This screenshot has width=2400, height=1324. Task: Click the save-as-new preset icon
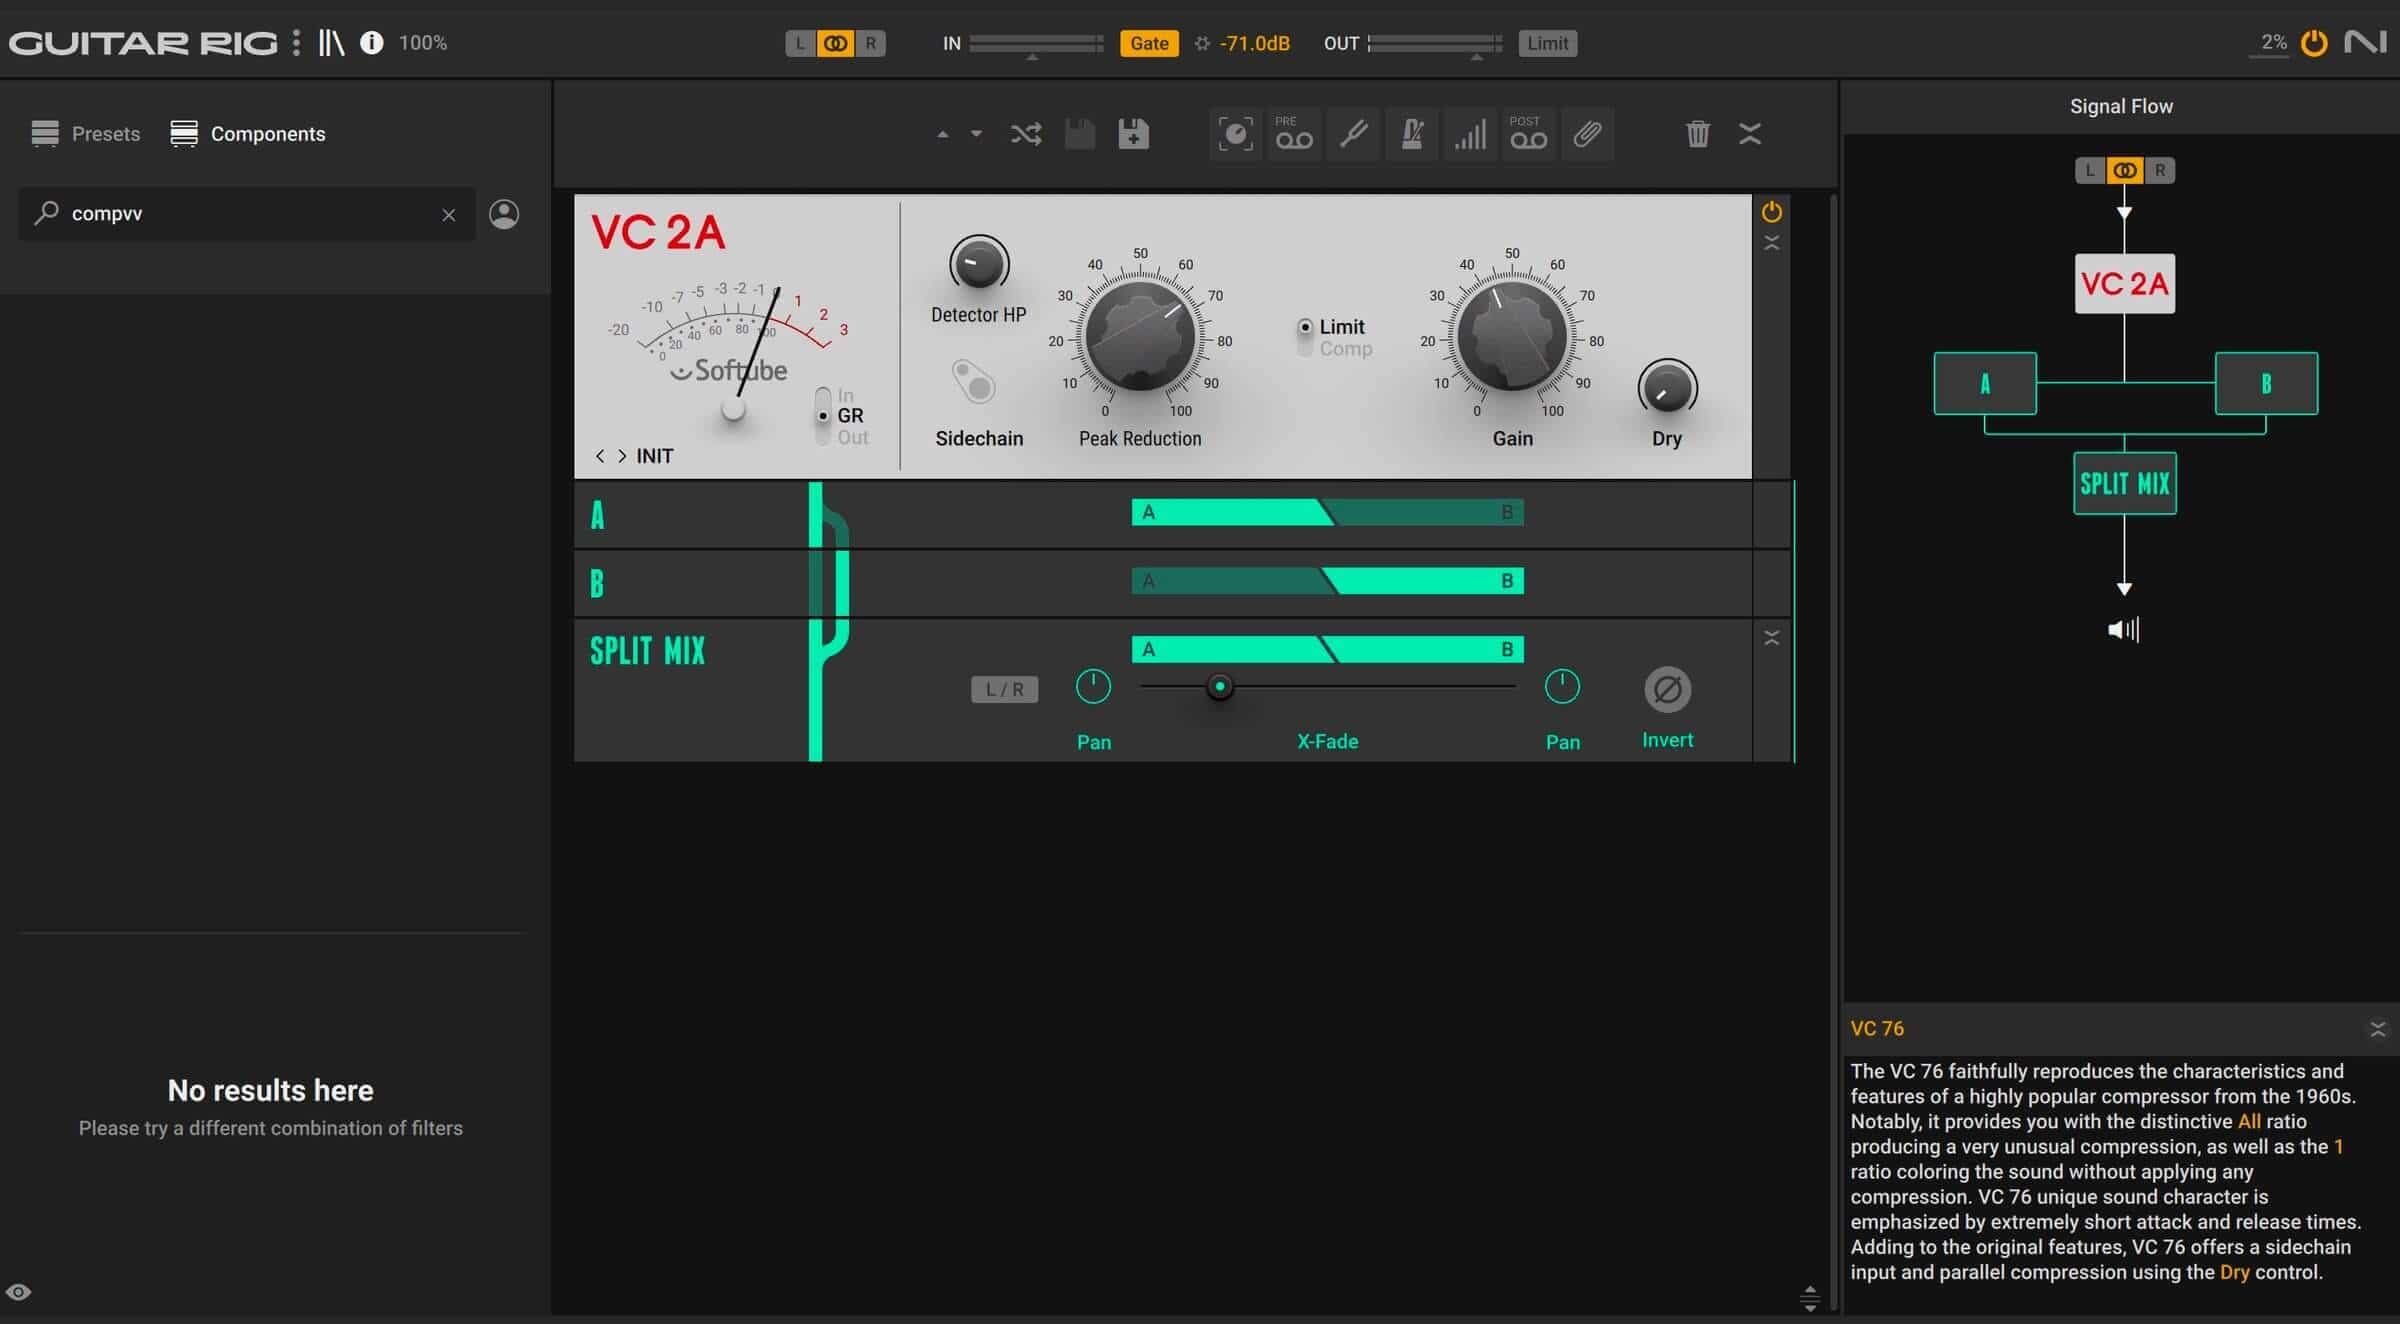tap(1133, 134)
